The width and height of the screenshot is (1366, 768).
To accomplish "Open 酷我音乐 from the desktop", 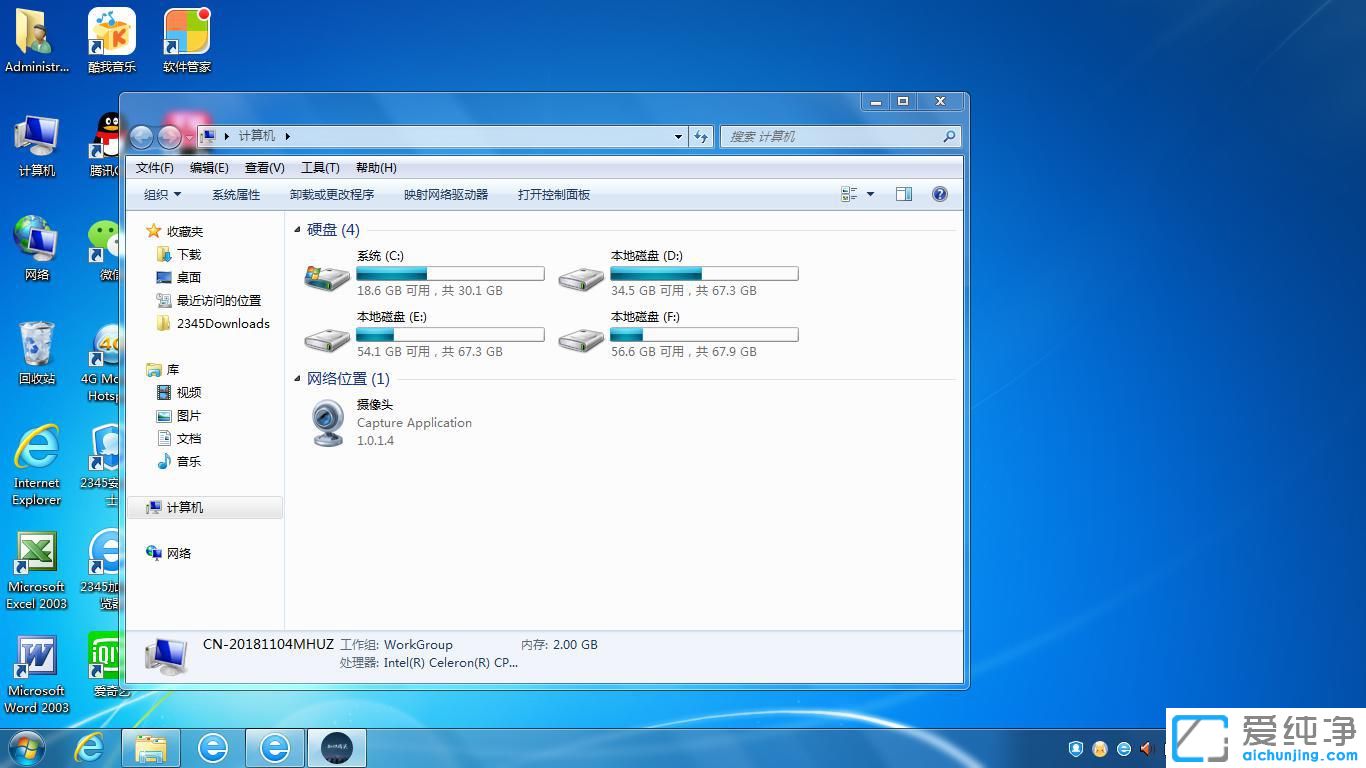I will pyautogui.click(x=110, y=40).
